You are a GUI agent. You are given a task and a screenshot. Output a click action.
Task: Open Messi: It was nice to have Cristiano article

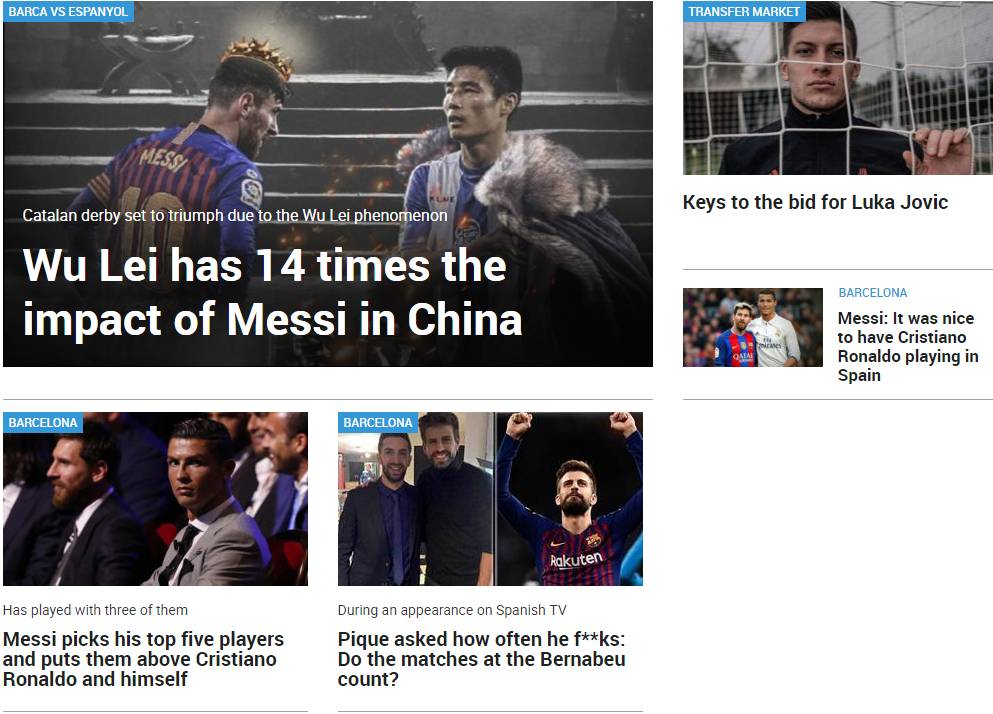tap(908, 347)
